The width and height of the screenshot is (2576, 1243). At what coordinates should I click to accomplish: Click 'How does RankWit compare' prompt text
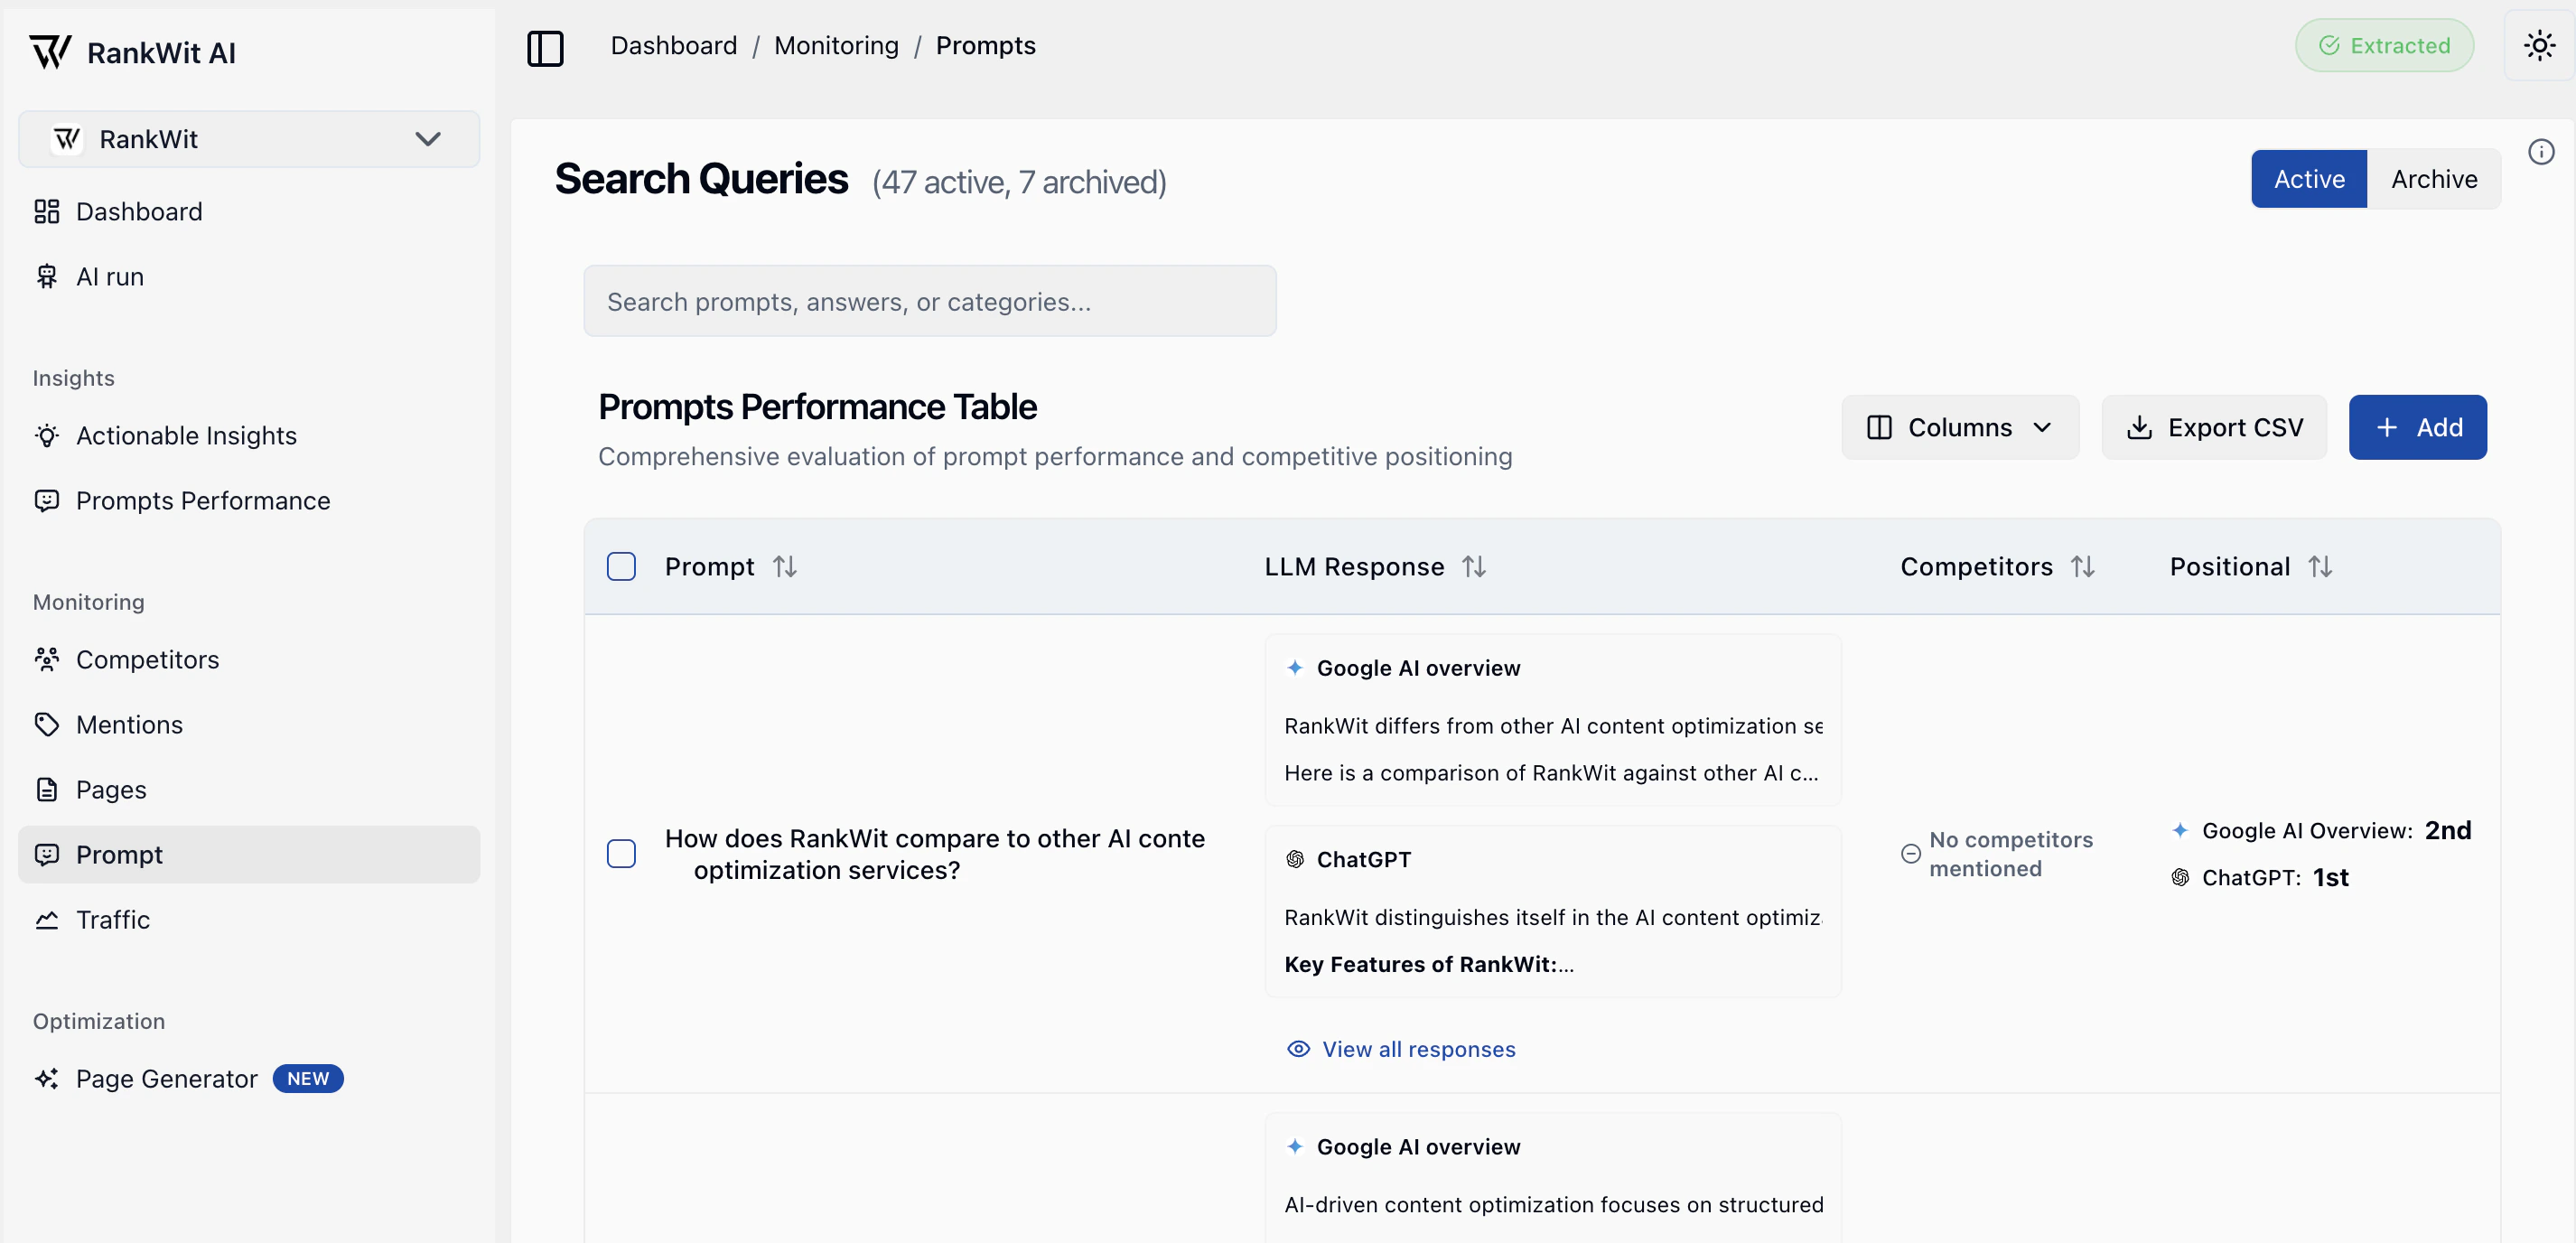click(x=935, y=853)
